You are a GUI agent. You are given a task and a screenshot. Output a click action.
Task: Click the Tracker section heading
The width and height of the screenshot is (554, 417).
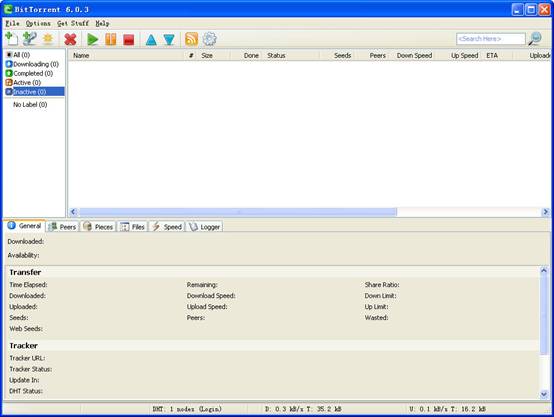pyautogui.click(x=23, y=346)
